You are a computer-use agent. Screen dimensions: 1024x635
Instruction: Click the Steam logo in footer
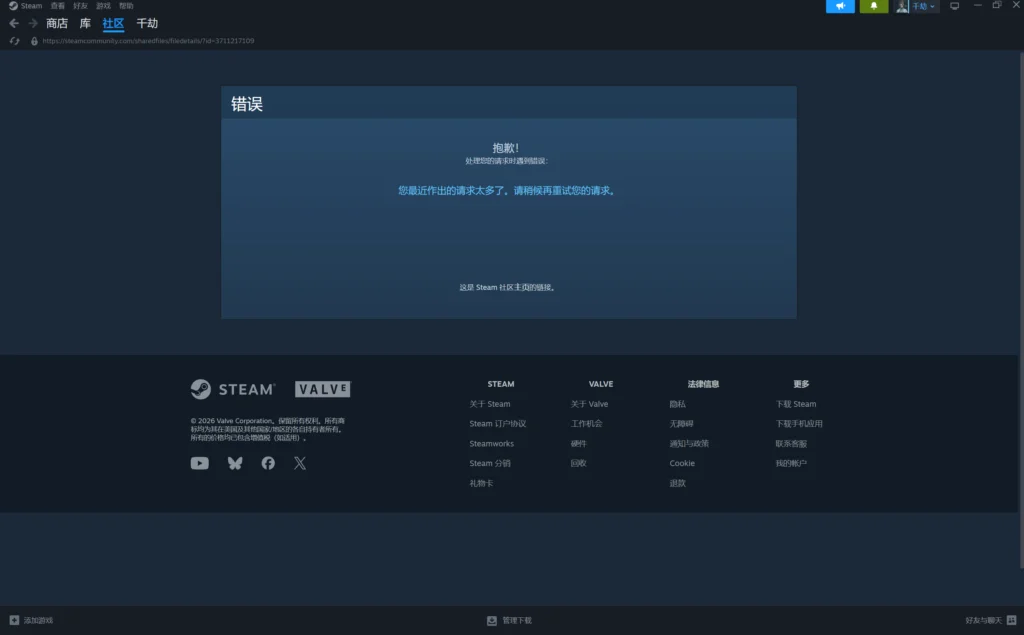pyautogui.click(x=233, y=389)
